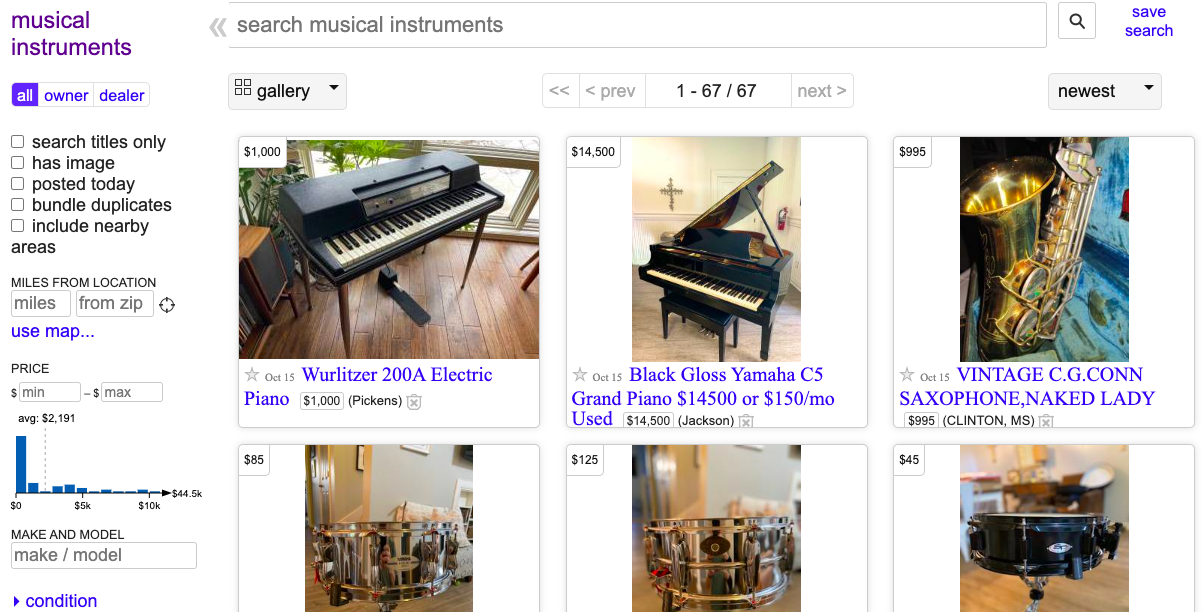Open the gallery view dropdown
The height and width of the screenshot is (612, 1204).
pos(287,91)
